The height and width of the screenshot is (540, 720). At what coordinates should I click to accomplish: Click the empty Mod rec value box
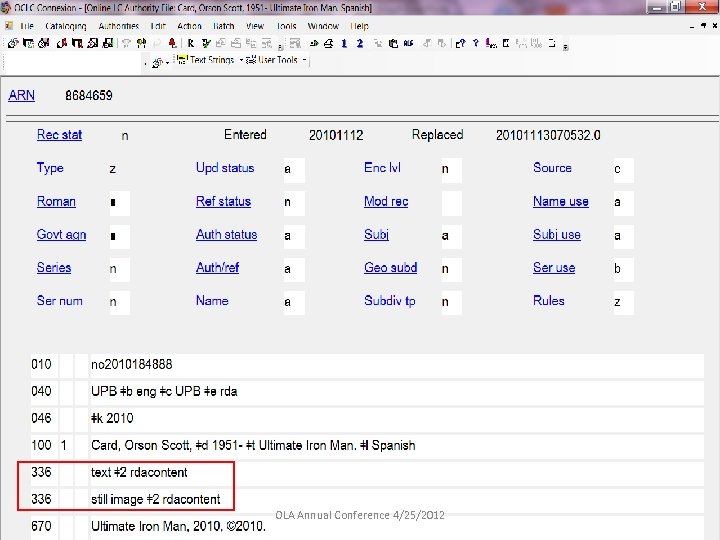pos(451,202)
